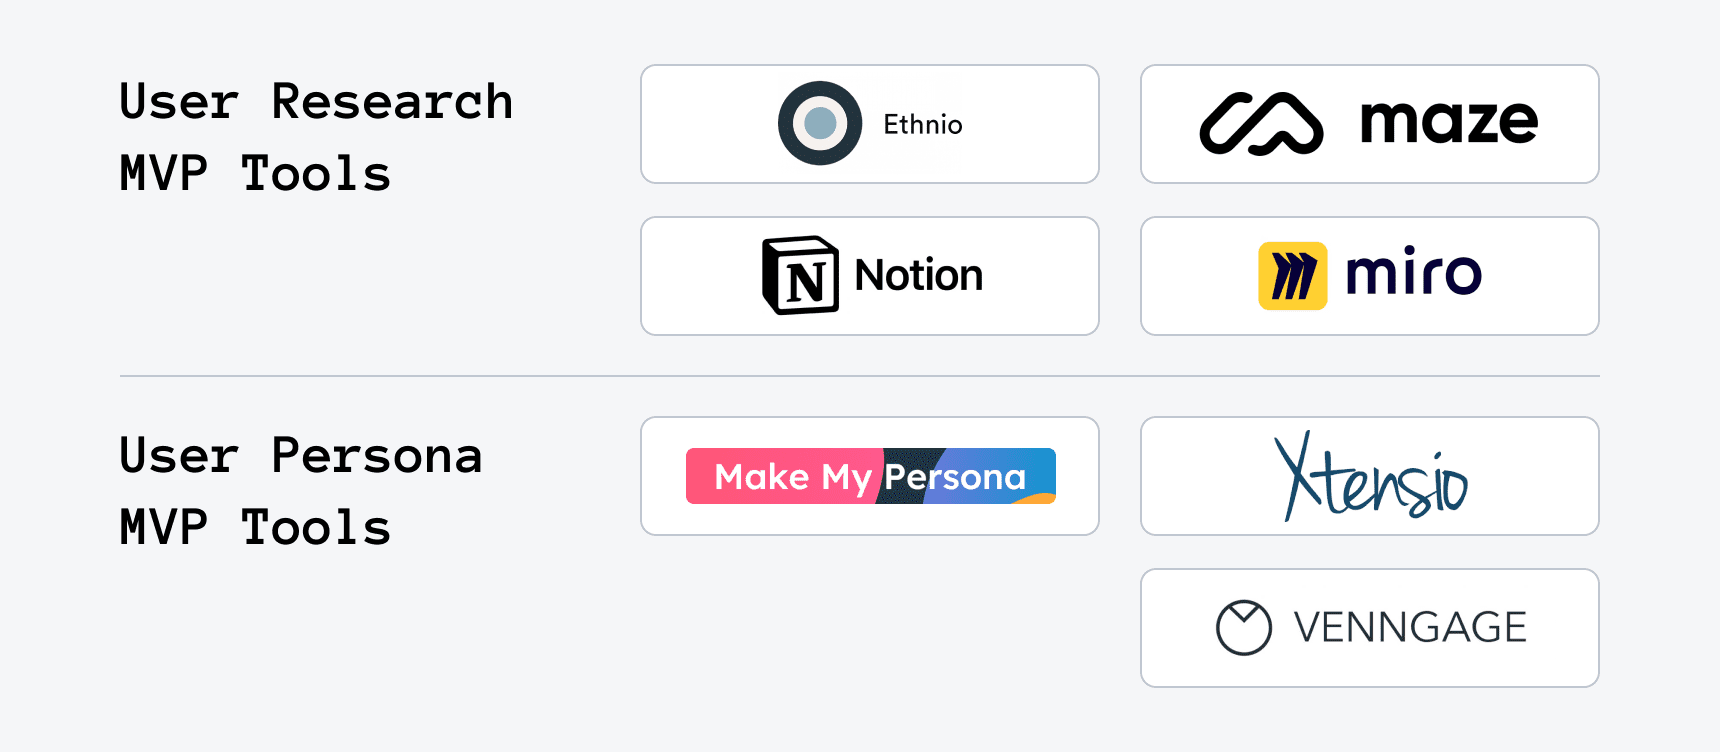
Task: Select the User Research heading text
Action: click(x=315, y=102)
